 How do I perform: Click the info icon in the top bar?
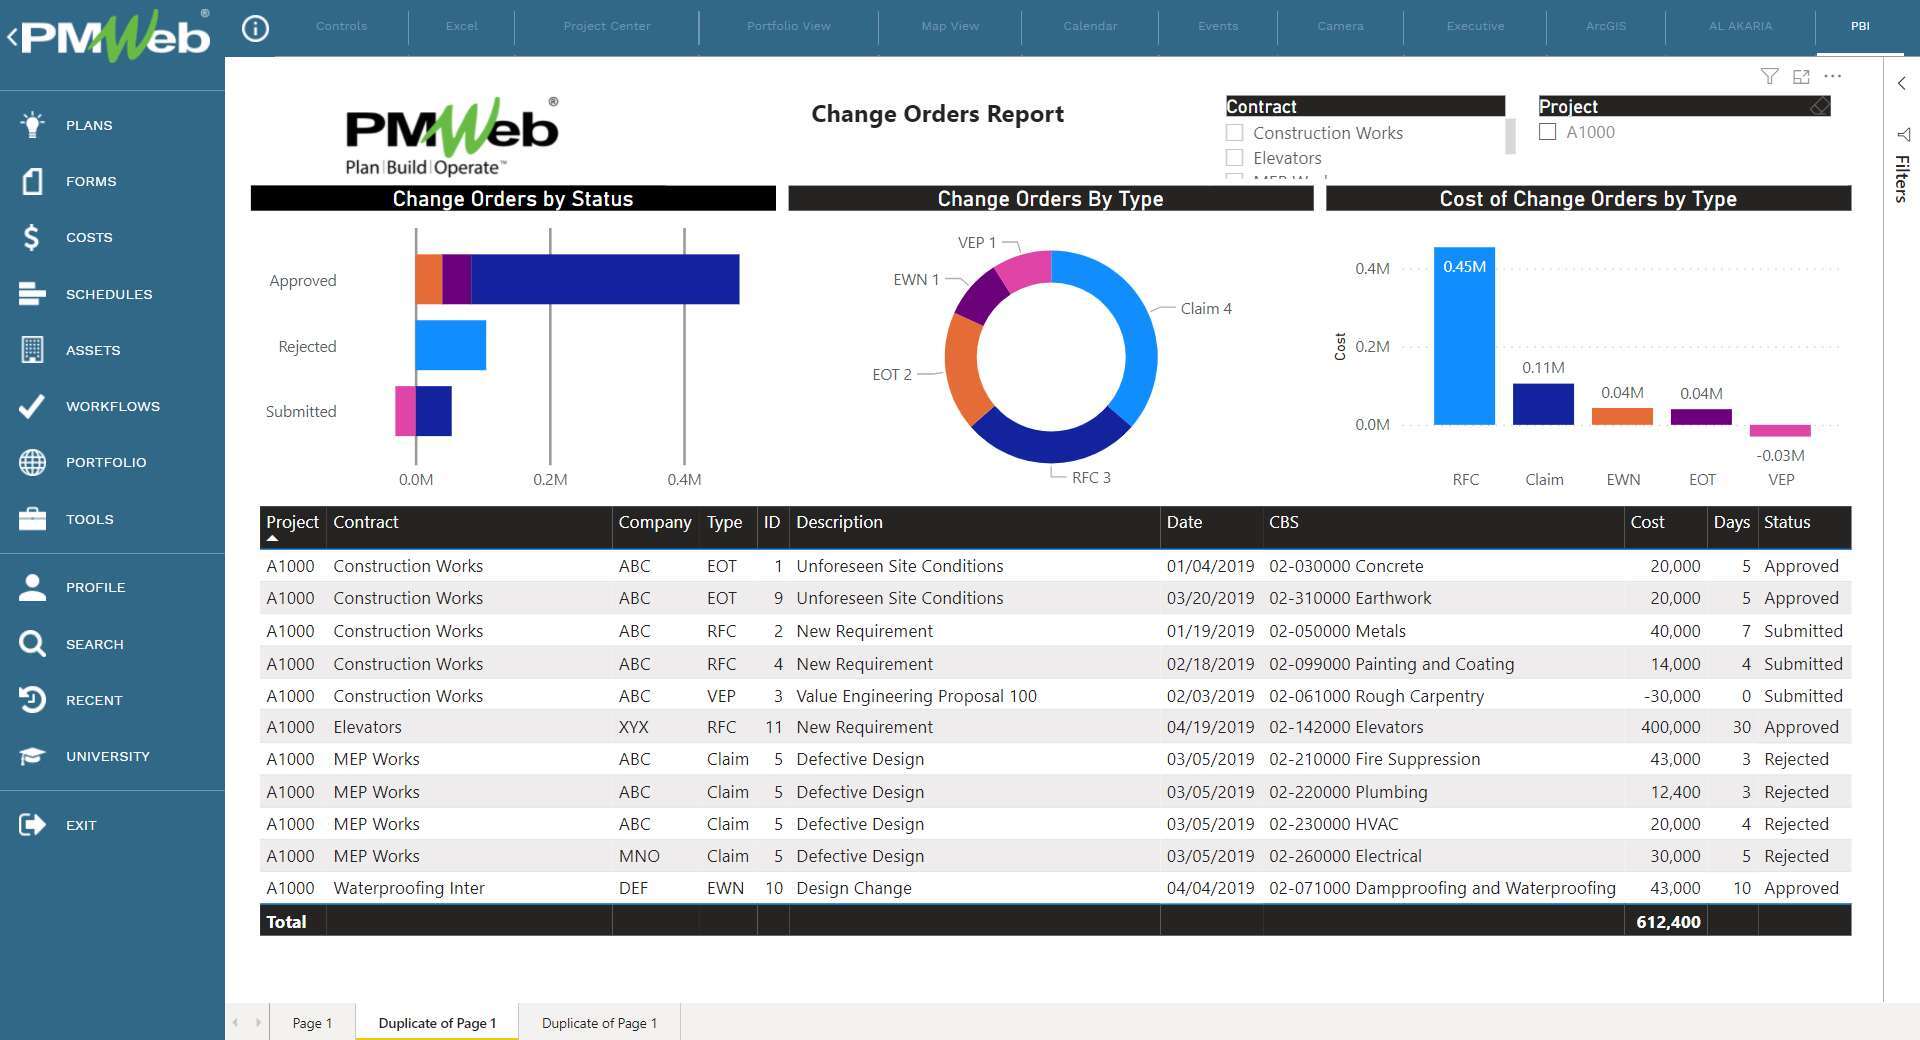[256, 28]
